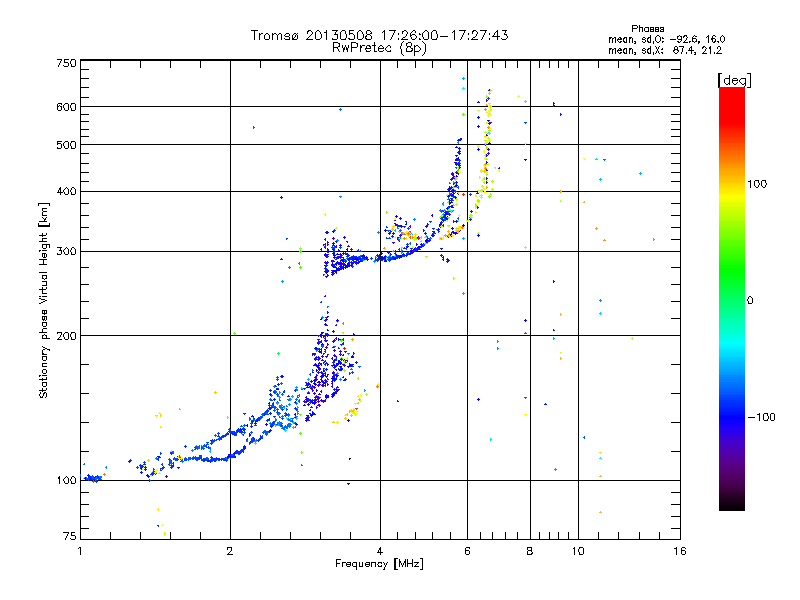Click the x-axis tick label '1'
The height and width of the screenshot is (600, 800).
tap(80, 551)
